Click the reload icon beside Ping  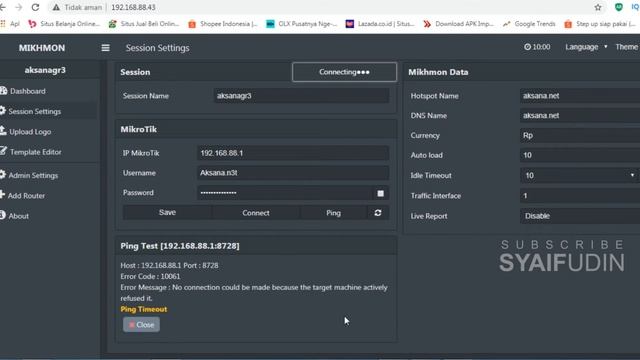pyautogui.click(x=378, y=213)
